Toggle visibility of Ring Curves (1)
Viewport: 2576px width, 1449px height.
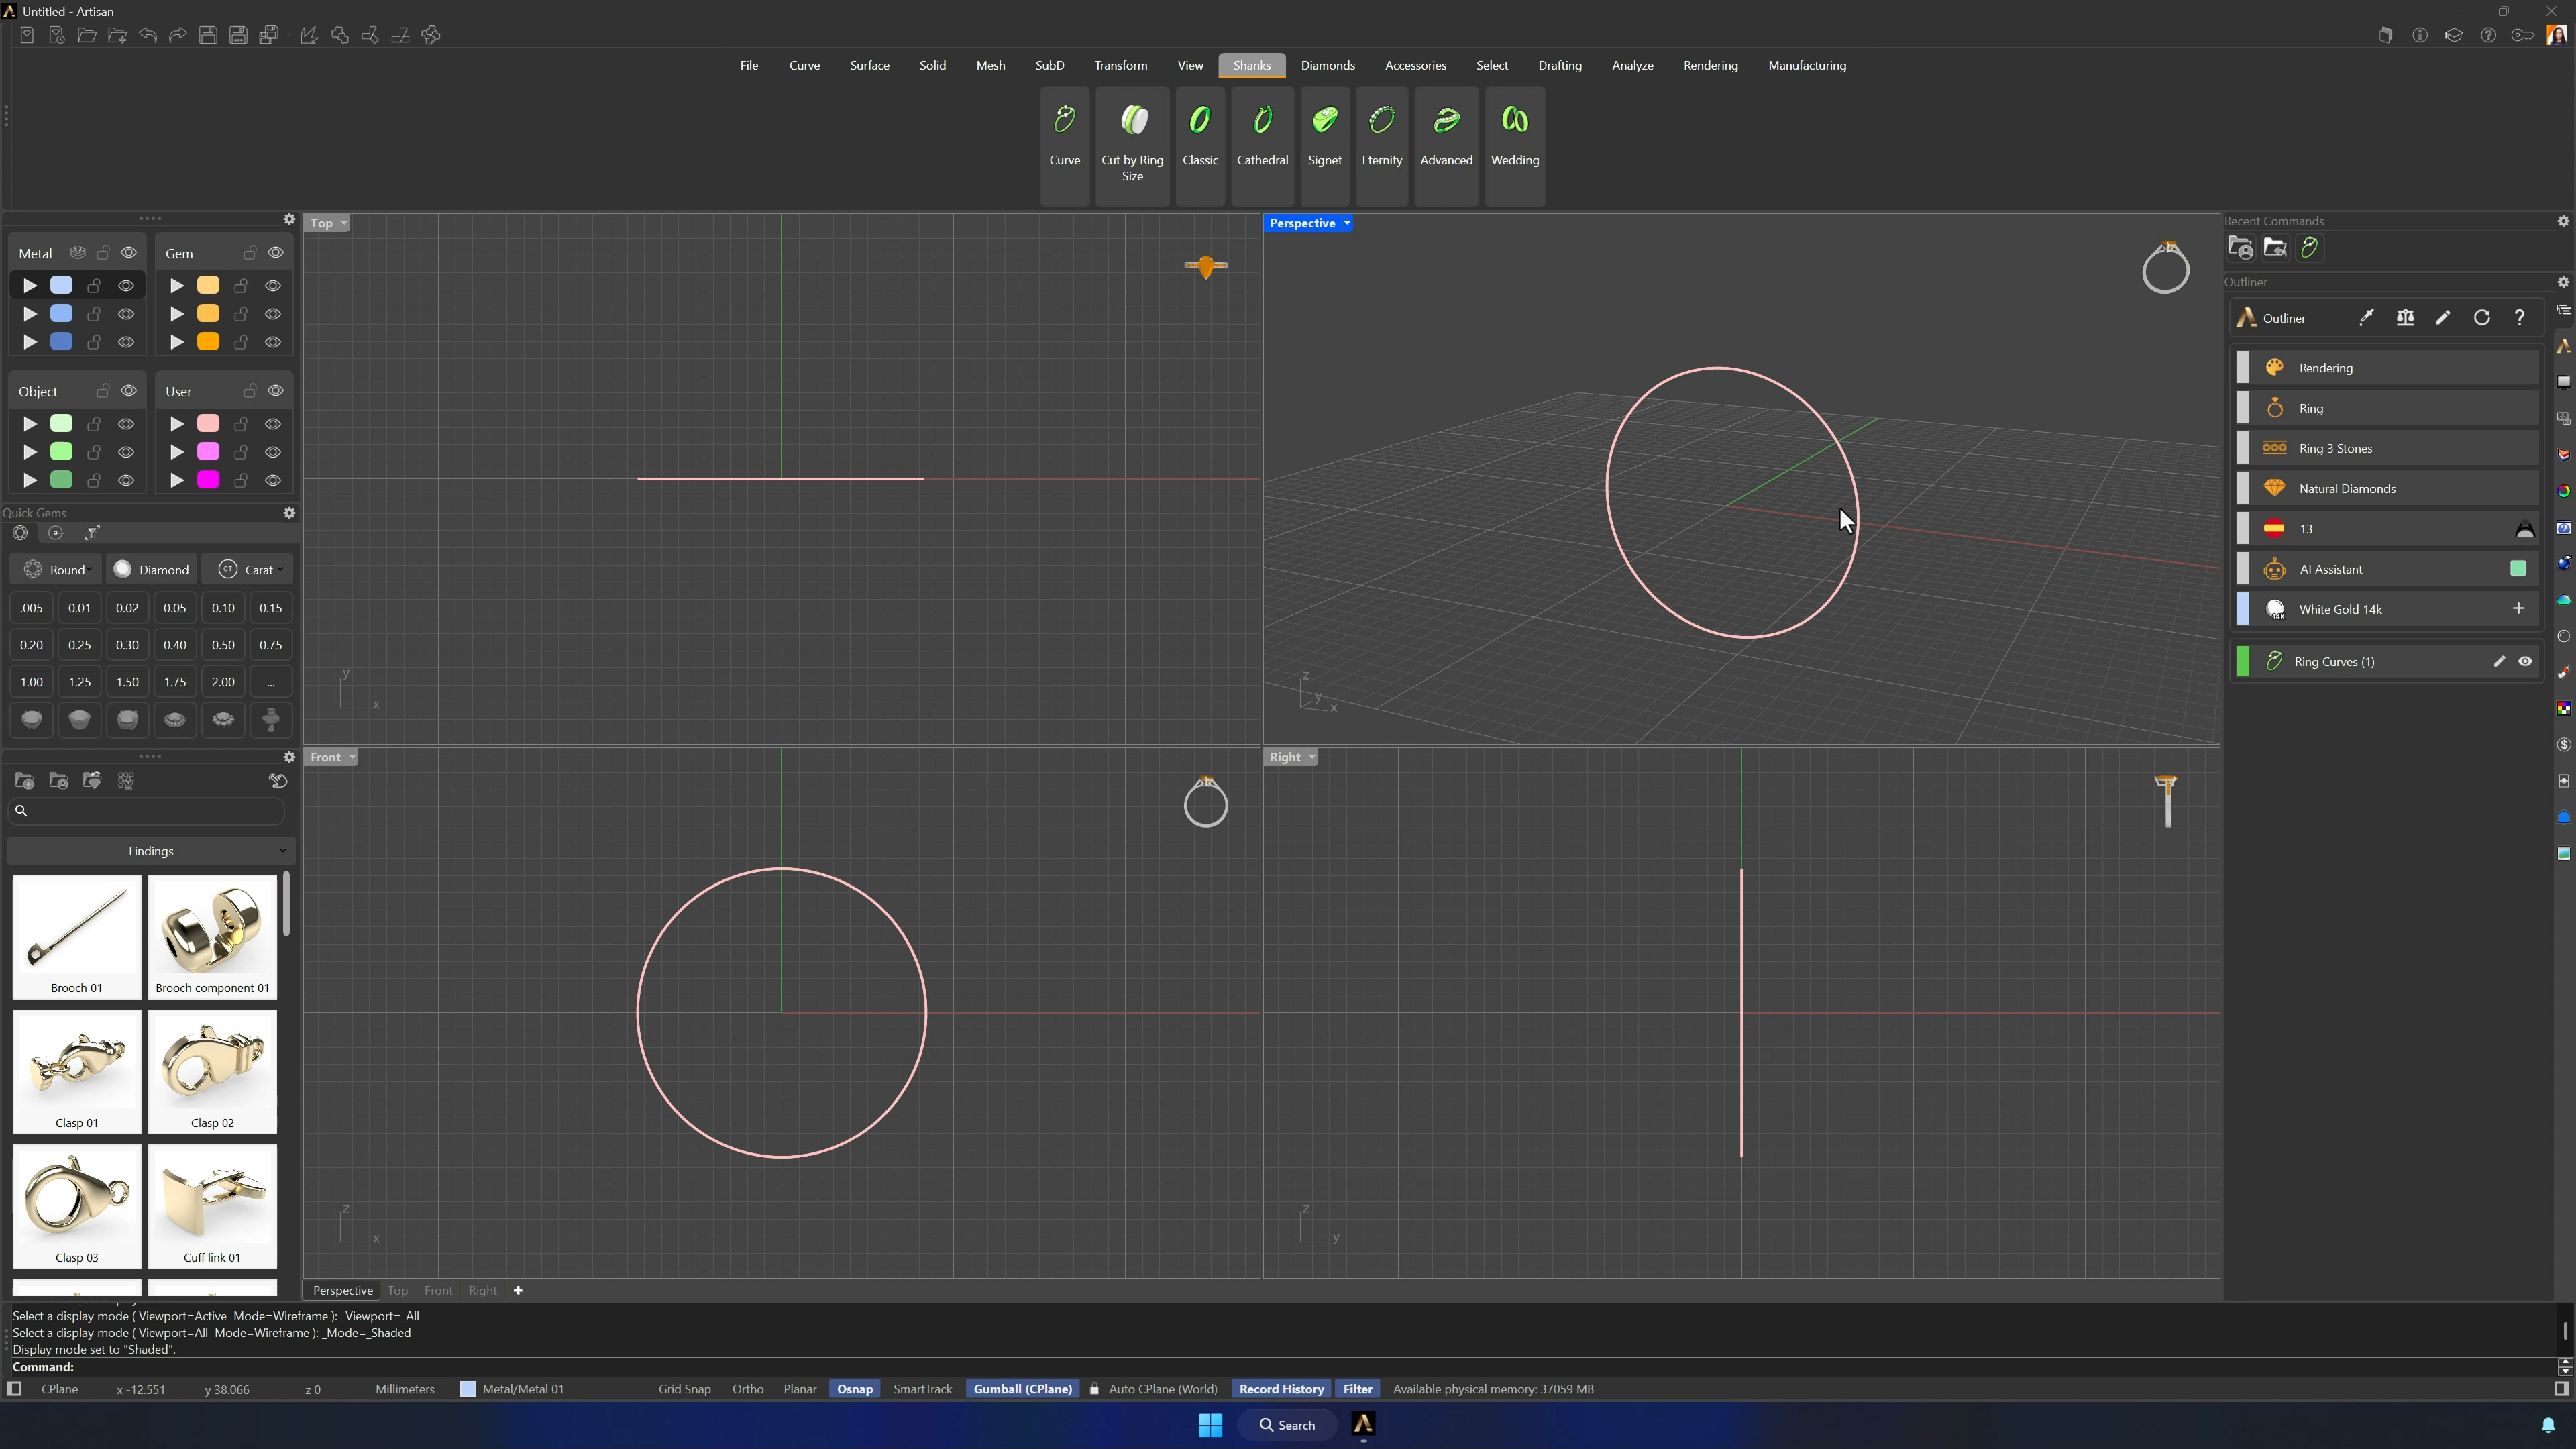[2525, 661]
